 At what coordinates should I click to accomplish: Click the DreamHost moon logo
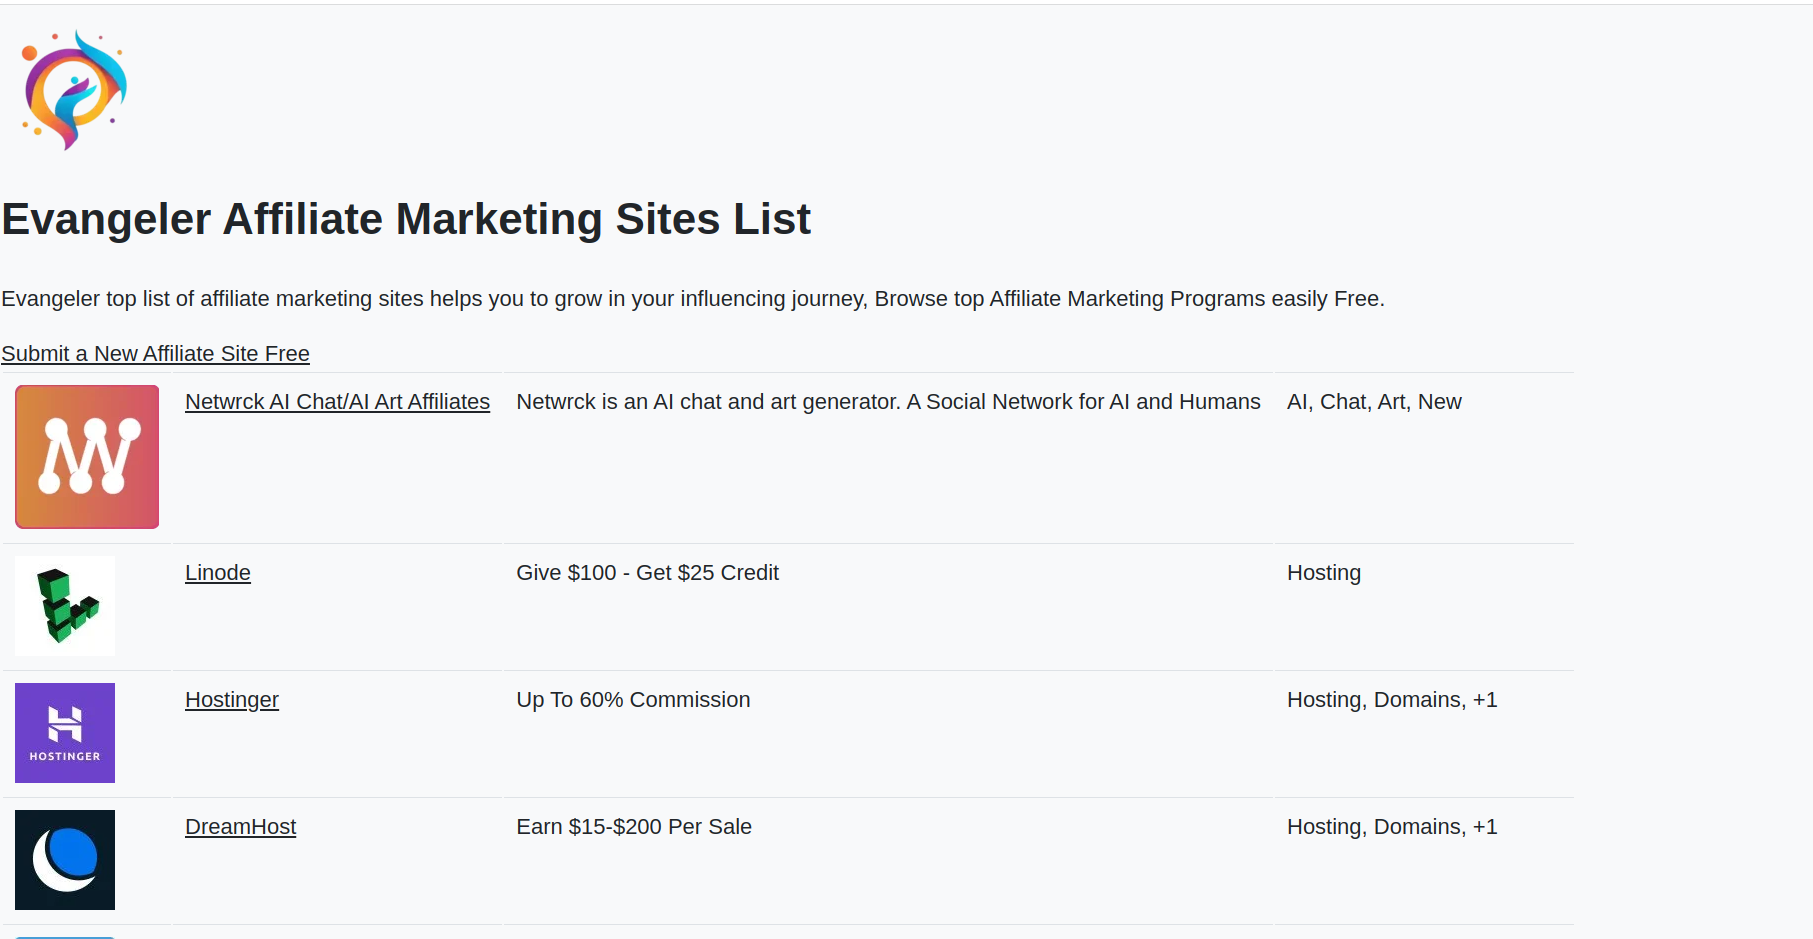pos(65,860)
